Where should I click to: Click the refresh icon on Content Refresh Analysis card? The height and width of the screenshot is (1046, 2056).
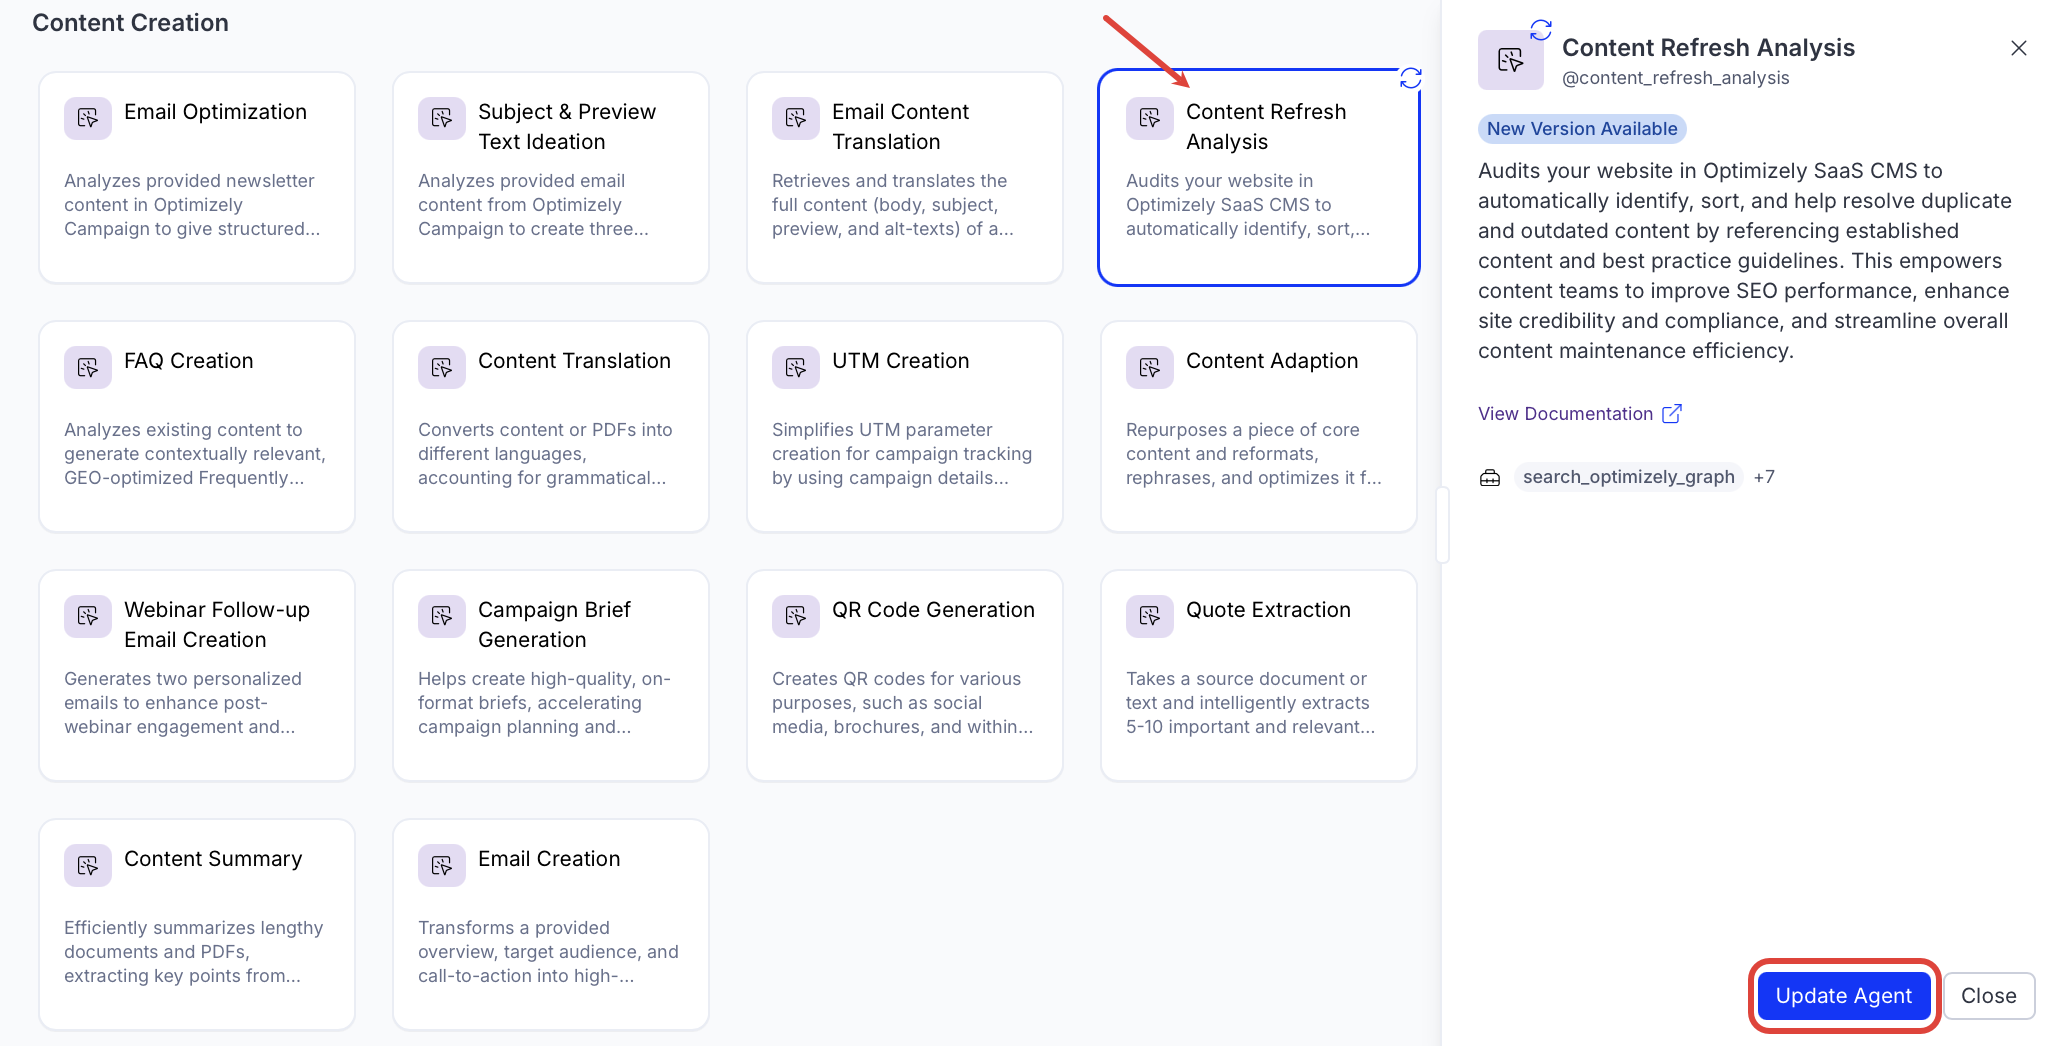(1410, 78)
